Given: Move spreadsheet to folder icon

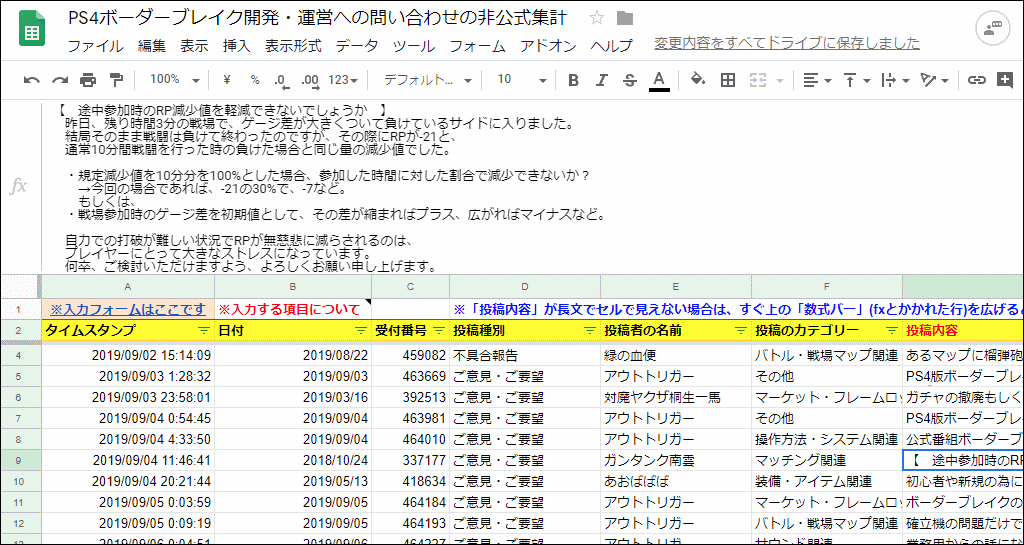Looking at the screenshot, I should pyautogui.click(x=625, y=18).
